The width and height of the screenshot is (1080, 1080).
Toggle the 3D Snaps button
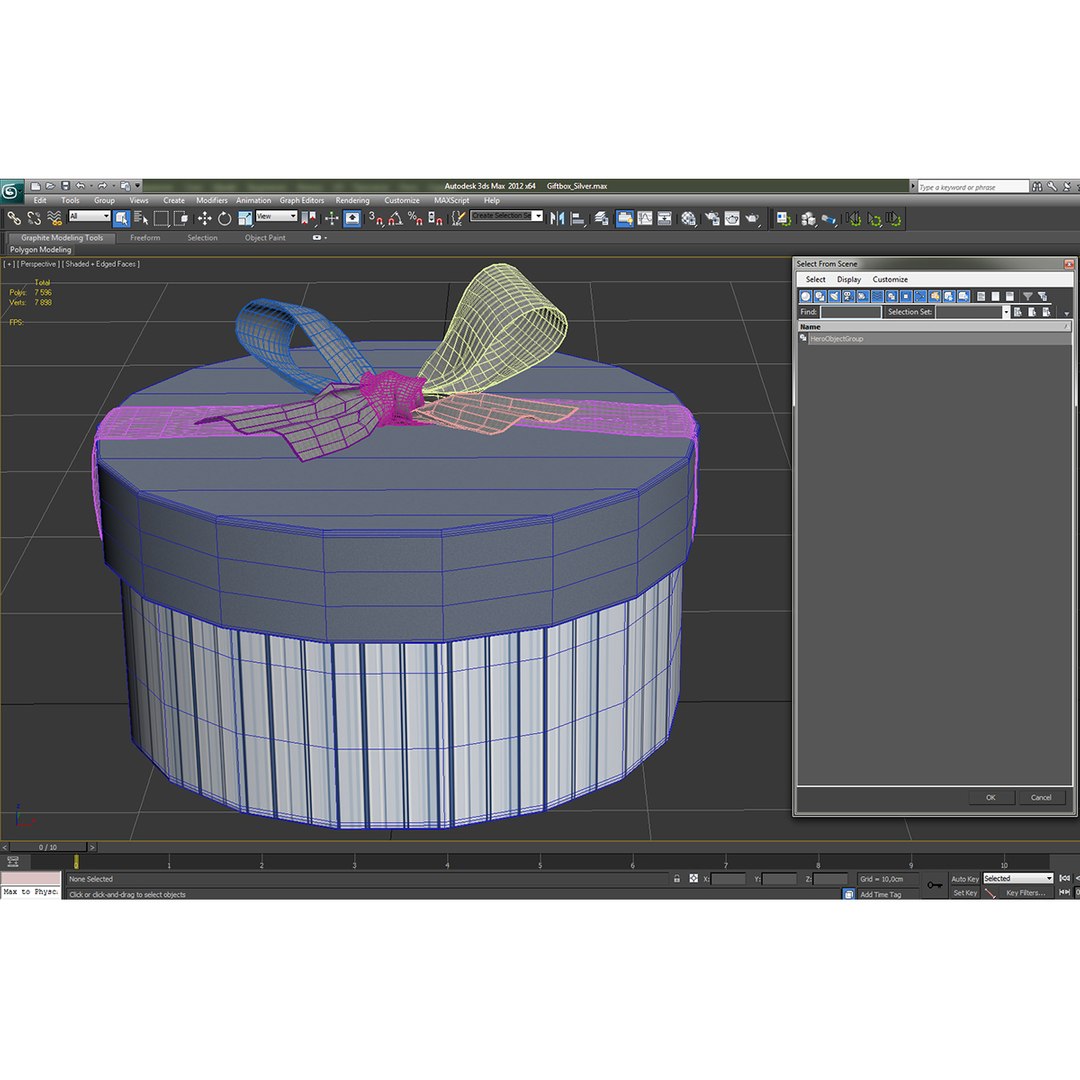[x=375, y=218]
